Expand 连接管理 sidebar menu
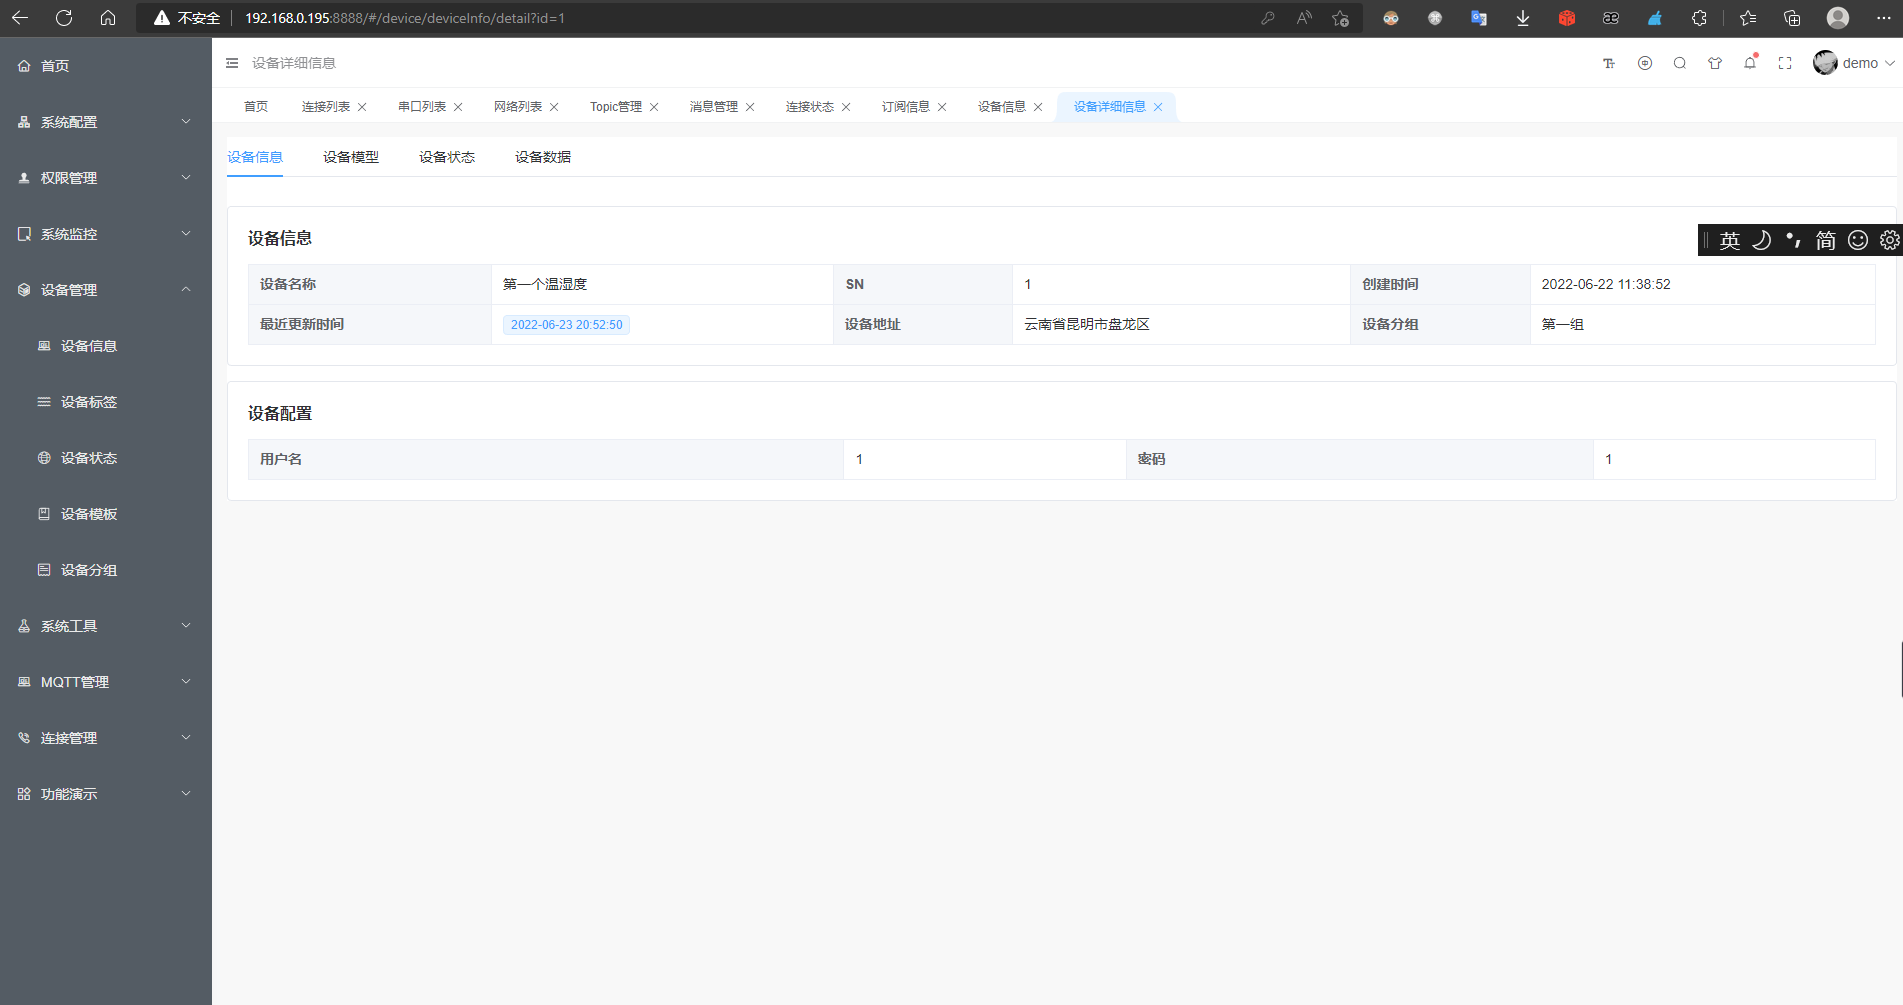This screenshot has height=1005, width=1903. point(106,738)
